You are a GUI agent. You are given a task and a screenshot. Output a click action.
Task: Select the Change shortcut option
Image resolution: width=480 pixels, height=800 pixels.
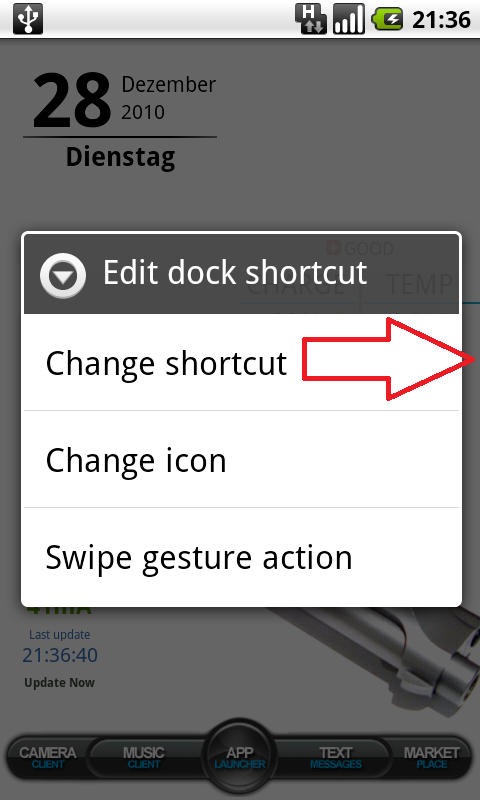(241, 362)
